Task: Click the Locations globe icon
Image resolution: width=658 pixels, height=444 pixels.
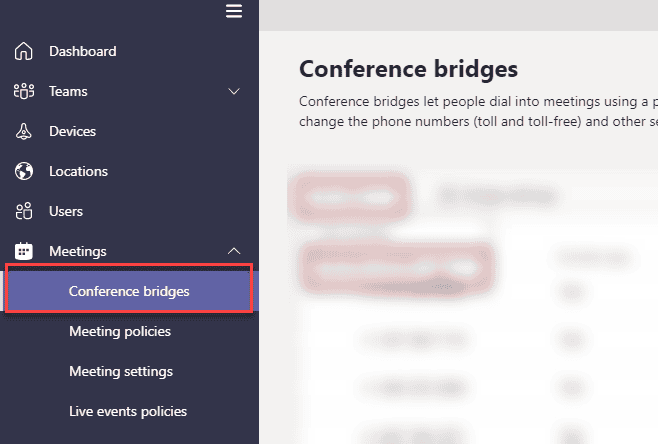Action: [24, 171]
